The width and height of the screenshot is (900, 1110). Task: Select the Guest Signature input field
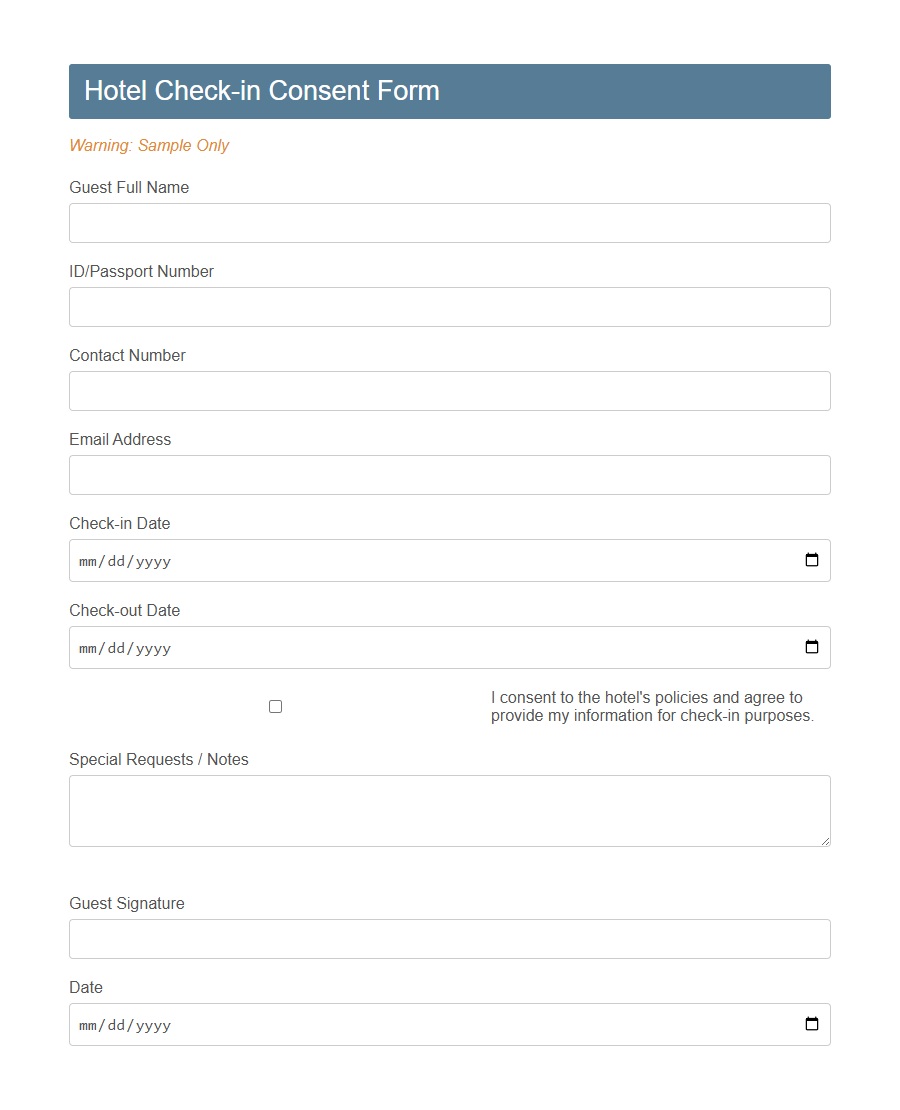coord(449,938)
